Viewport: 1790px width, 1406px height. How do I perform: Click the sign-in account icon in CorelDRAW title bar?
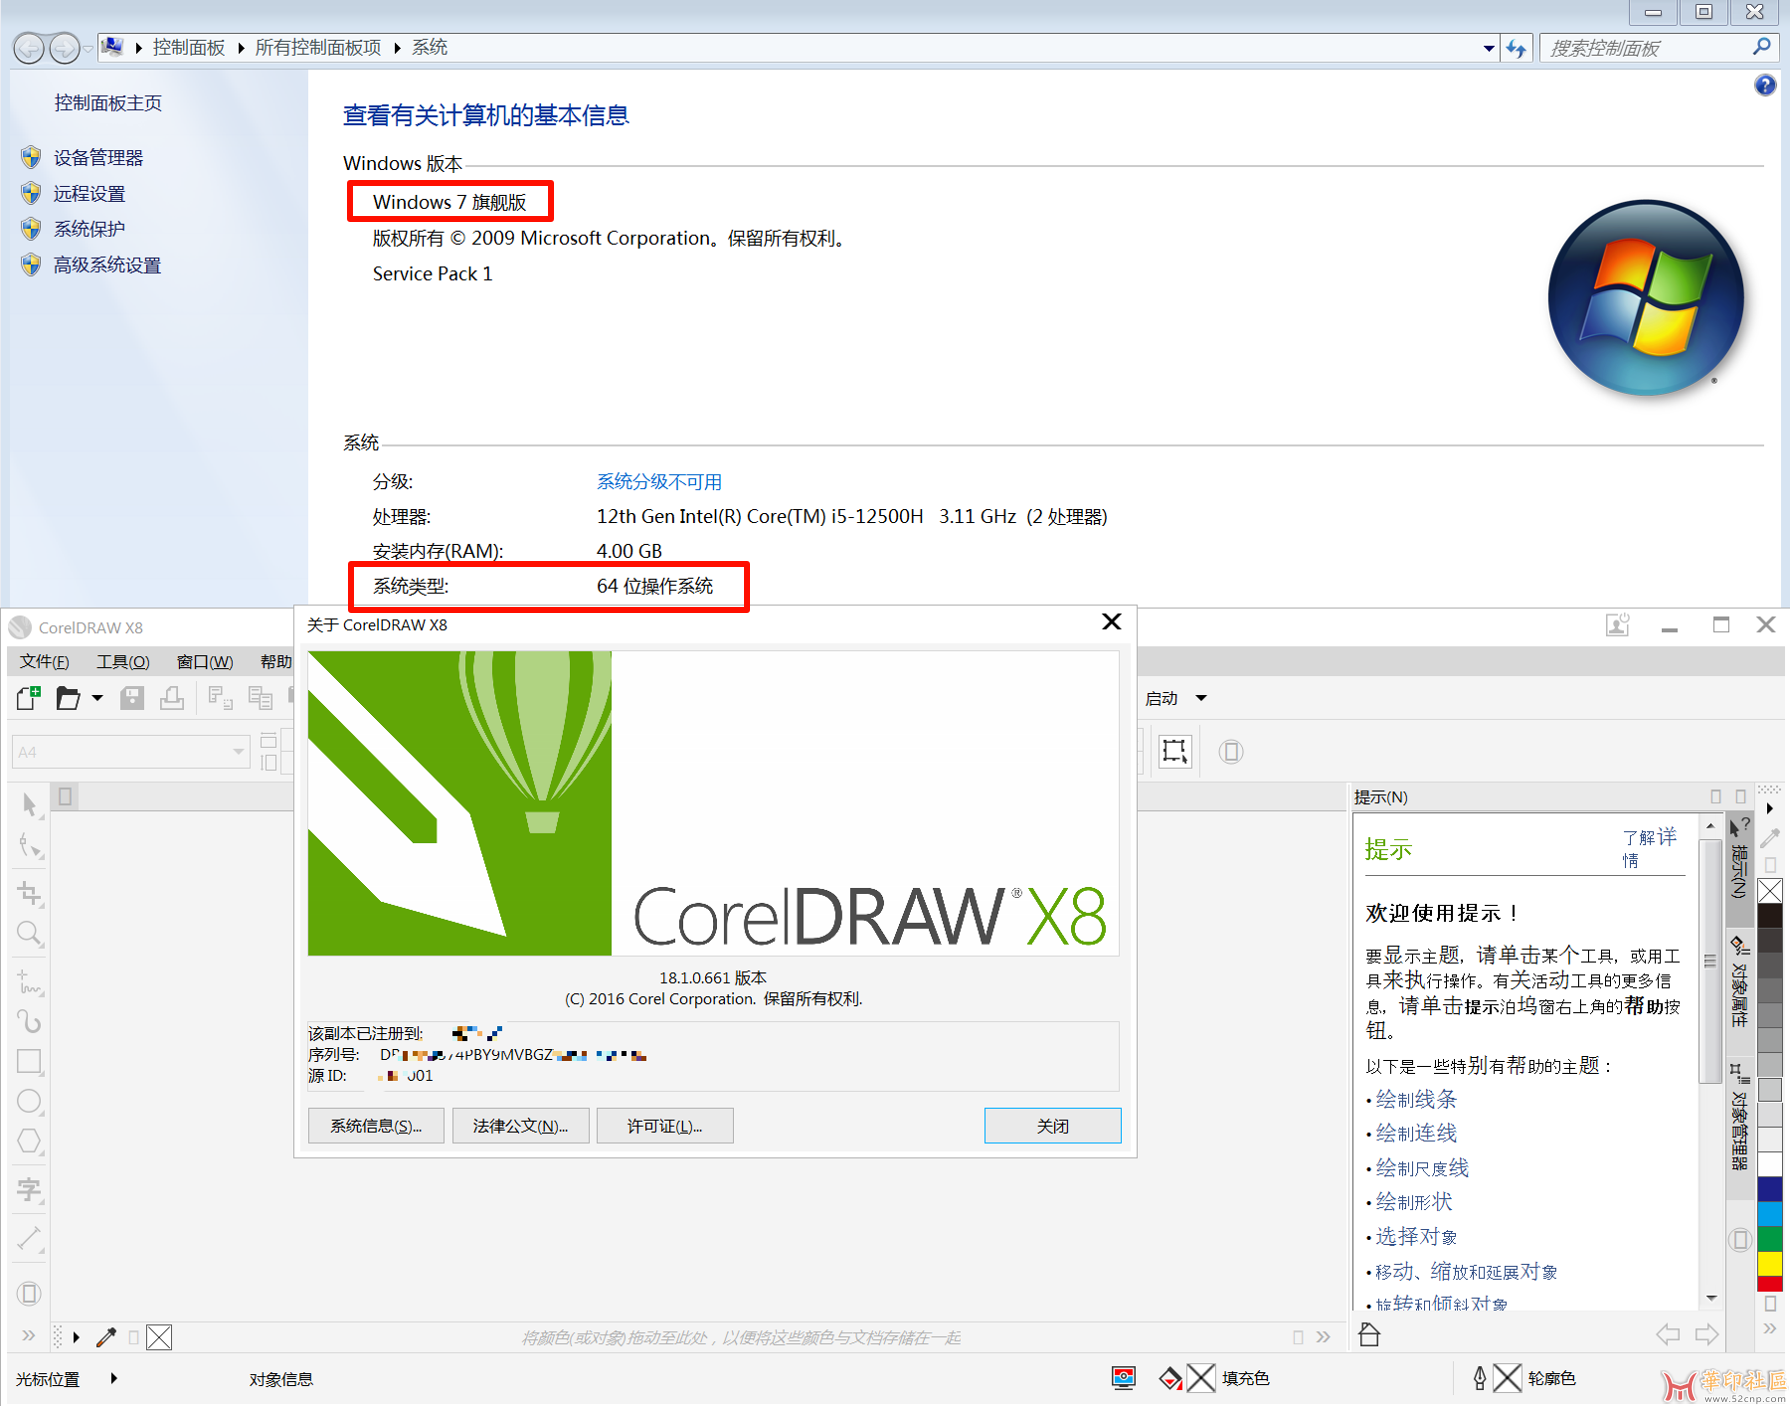[x=1617, y=626]
